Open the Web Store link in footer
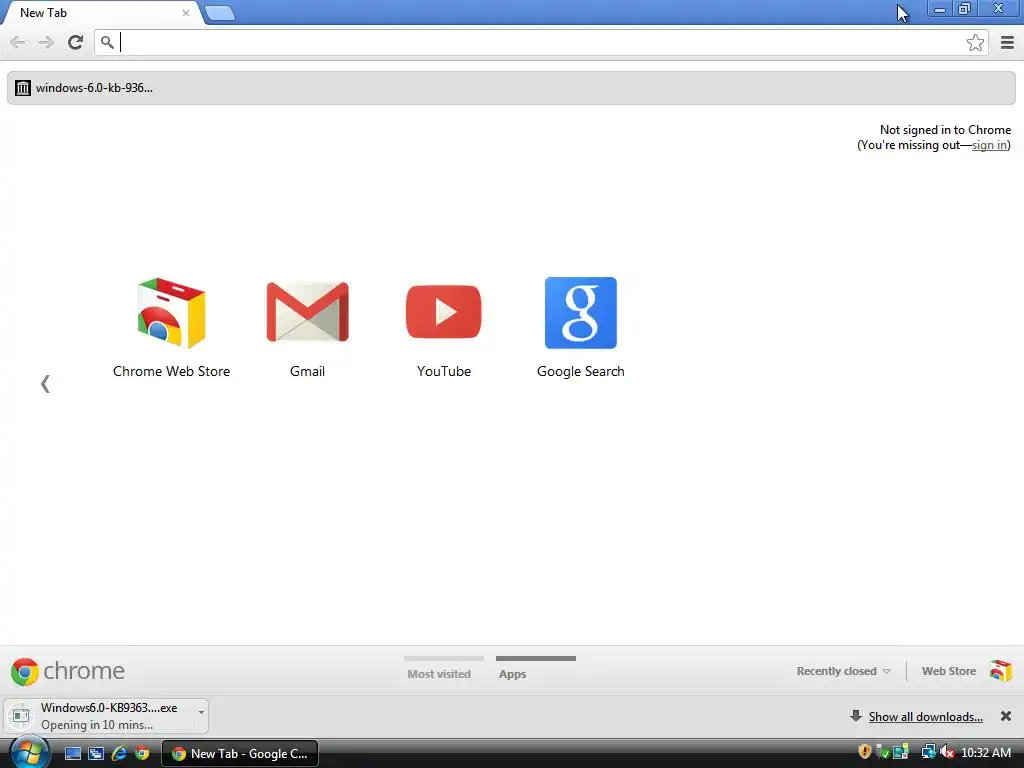Screen dimensions: 1024x768 (x=948, y=671)
